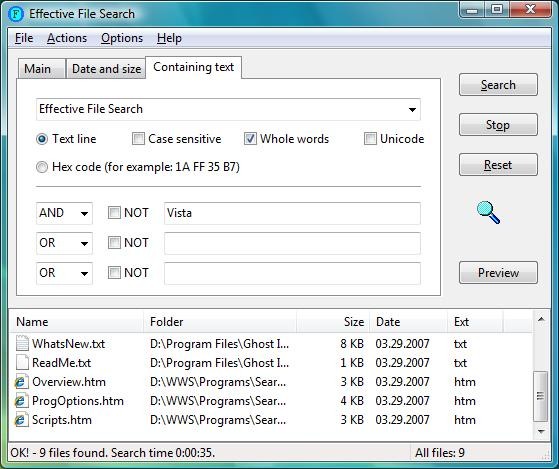Uncheck the Whole words checkbox
559x469 pixels.
[250, 139]
